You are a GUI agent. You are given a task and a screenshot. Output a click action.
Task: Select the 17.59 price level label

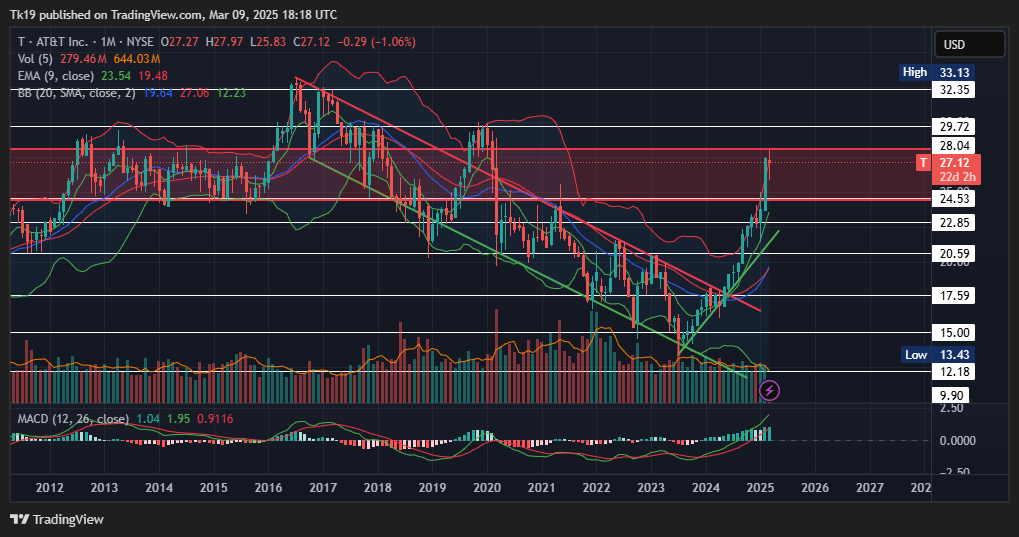click(x=954, y=295)
